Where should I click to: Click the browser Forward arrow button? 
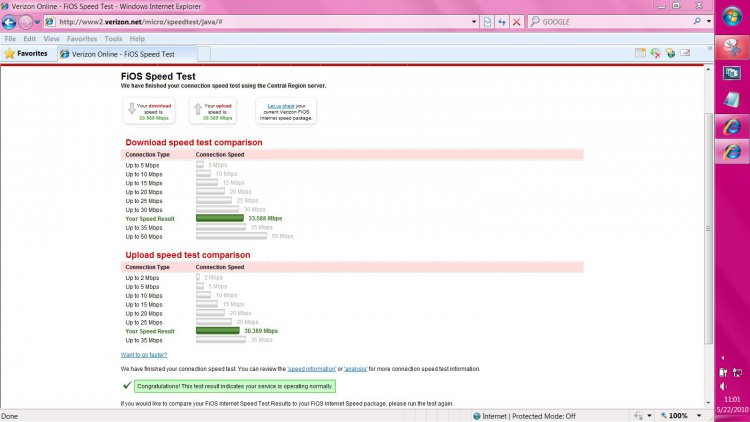(x=25, y=22)
